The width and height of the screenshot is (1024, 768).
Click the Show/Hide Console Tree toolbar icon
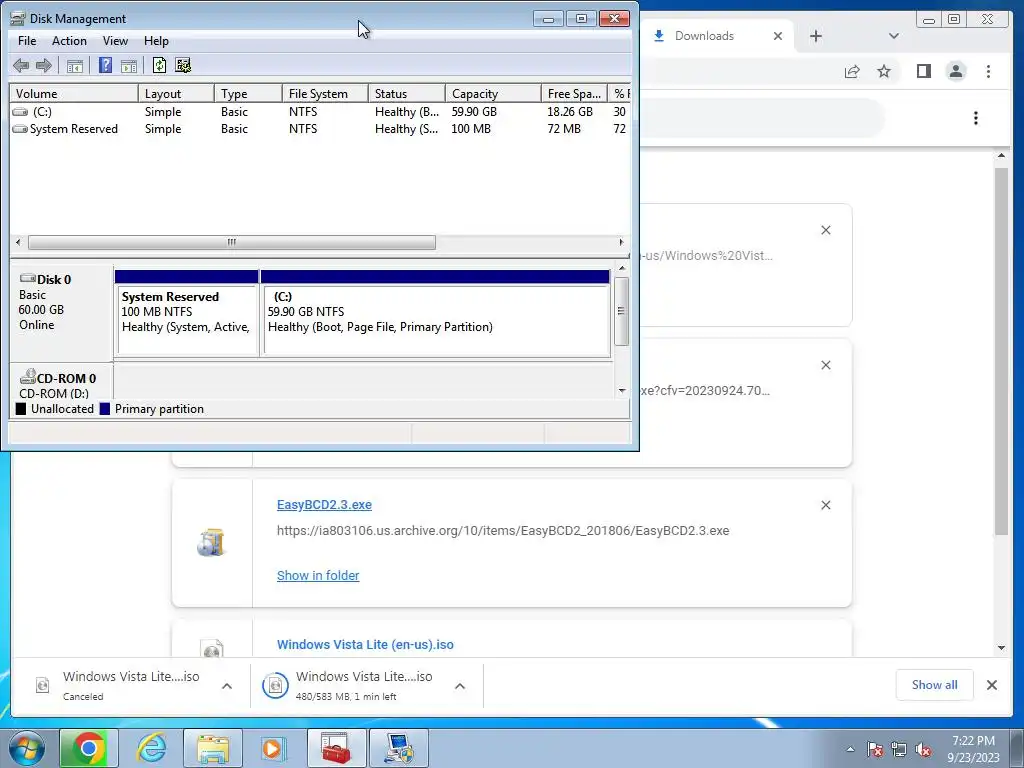[75, 65]
